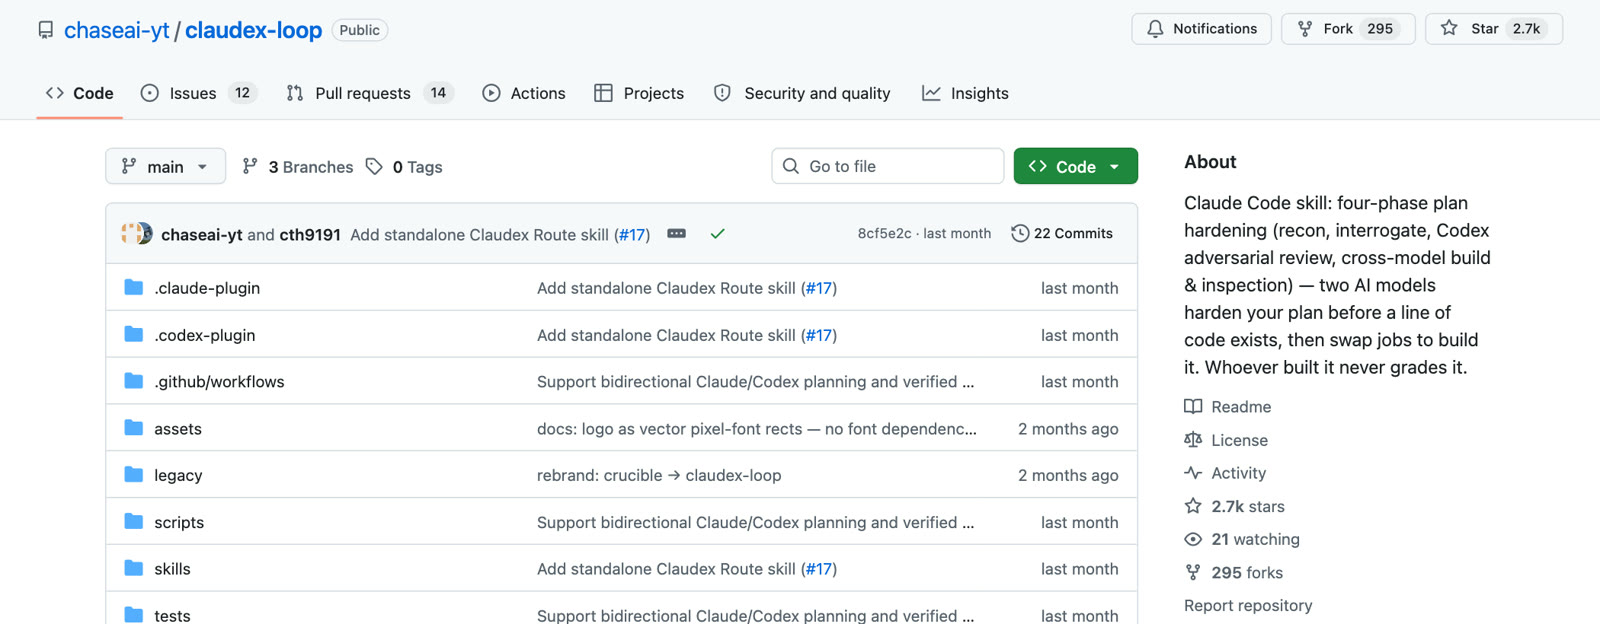Open the rebrand crucible commit message
The image size is (1600, 624).
coord(659,475)
